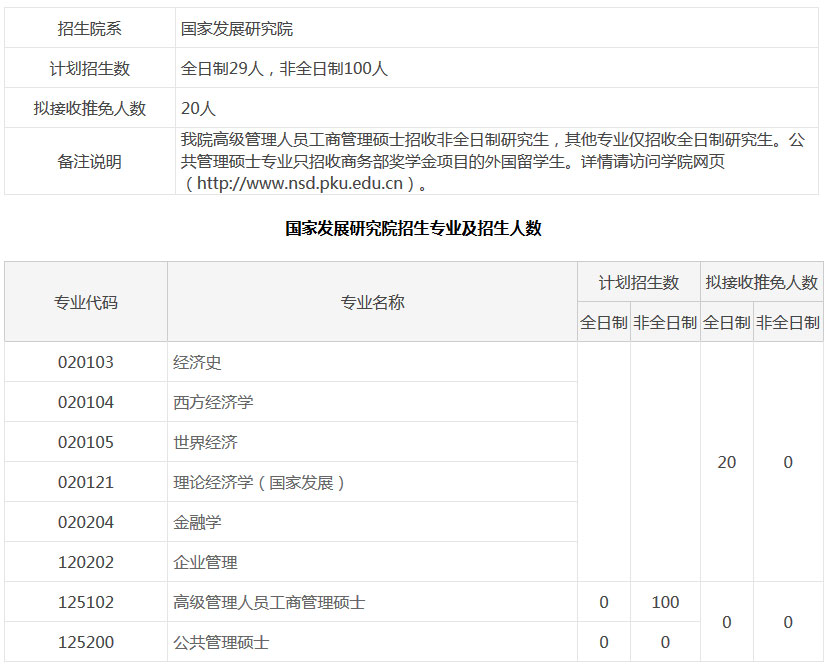Click the 经济史 major name
The width and height of the screenshot is (833, 667).
tap(197, 362)
